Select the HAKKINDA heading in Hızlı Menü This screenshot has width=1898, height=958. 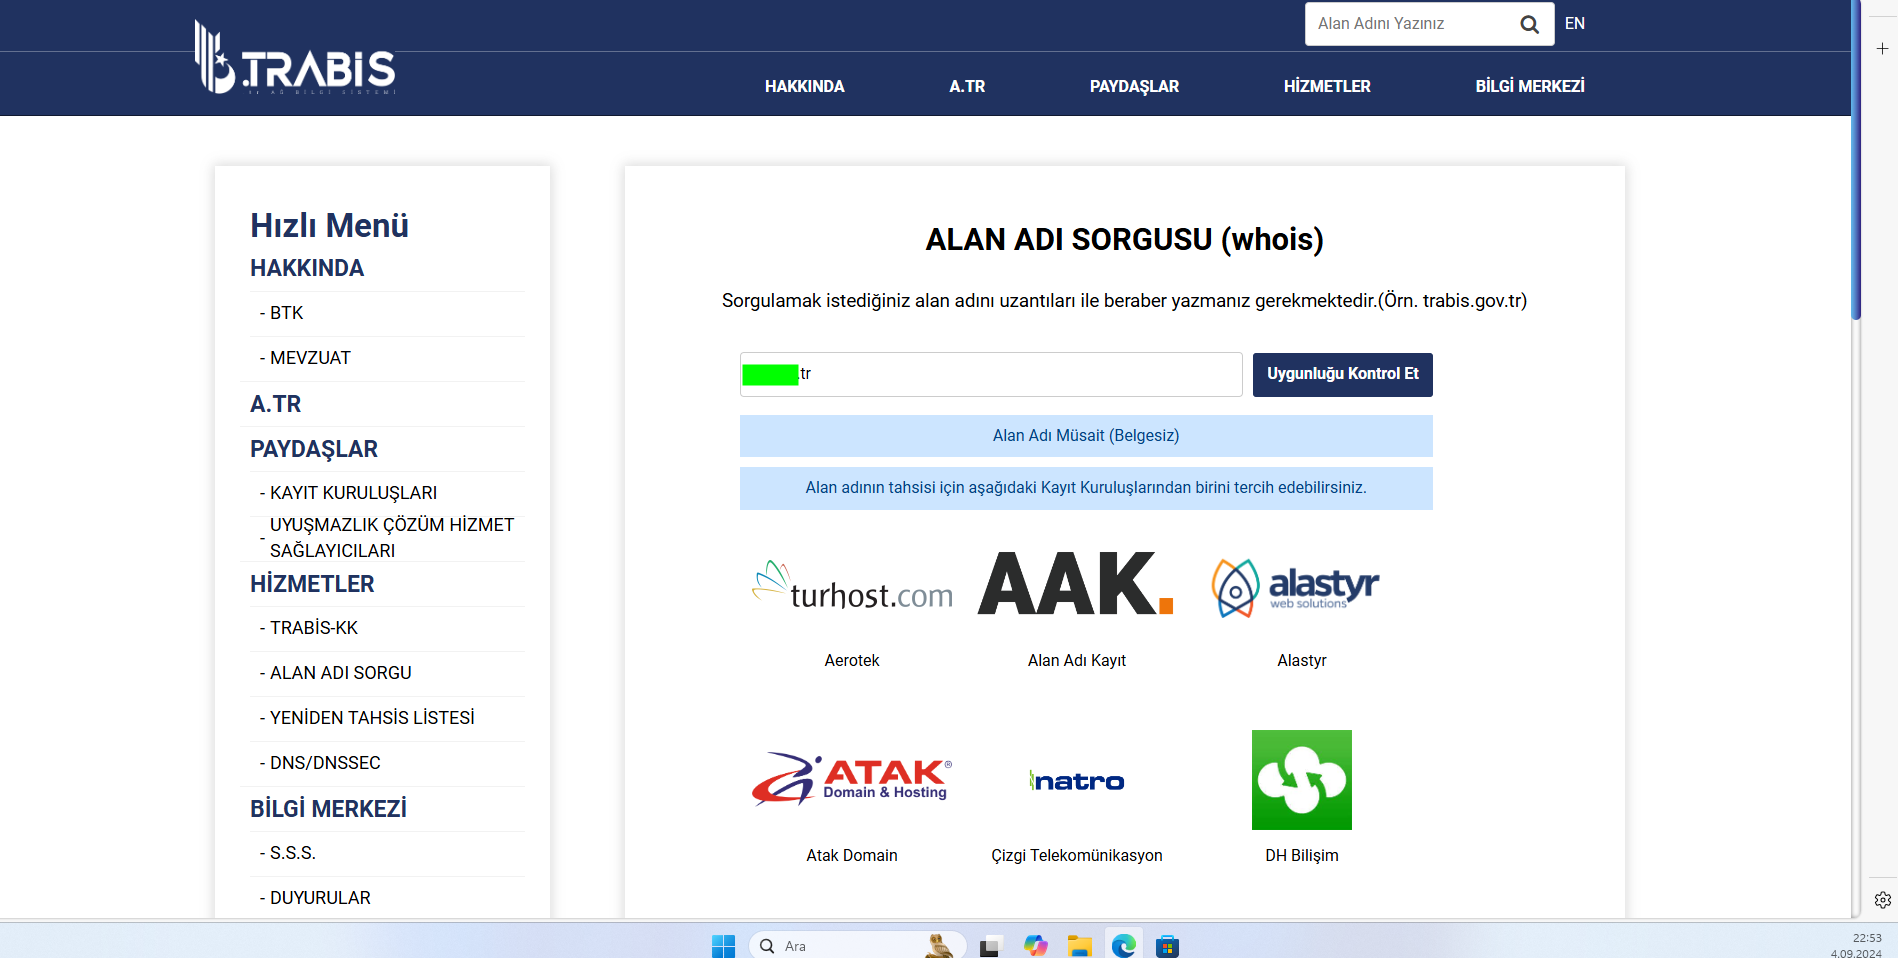pos(307,268)
